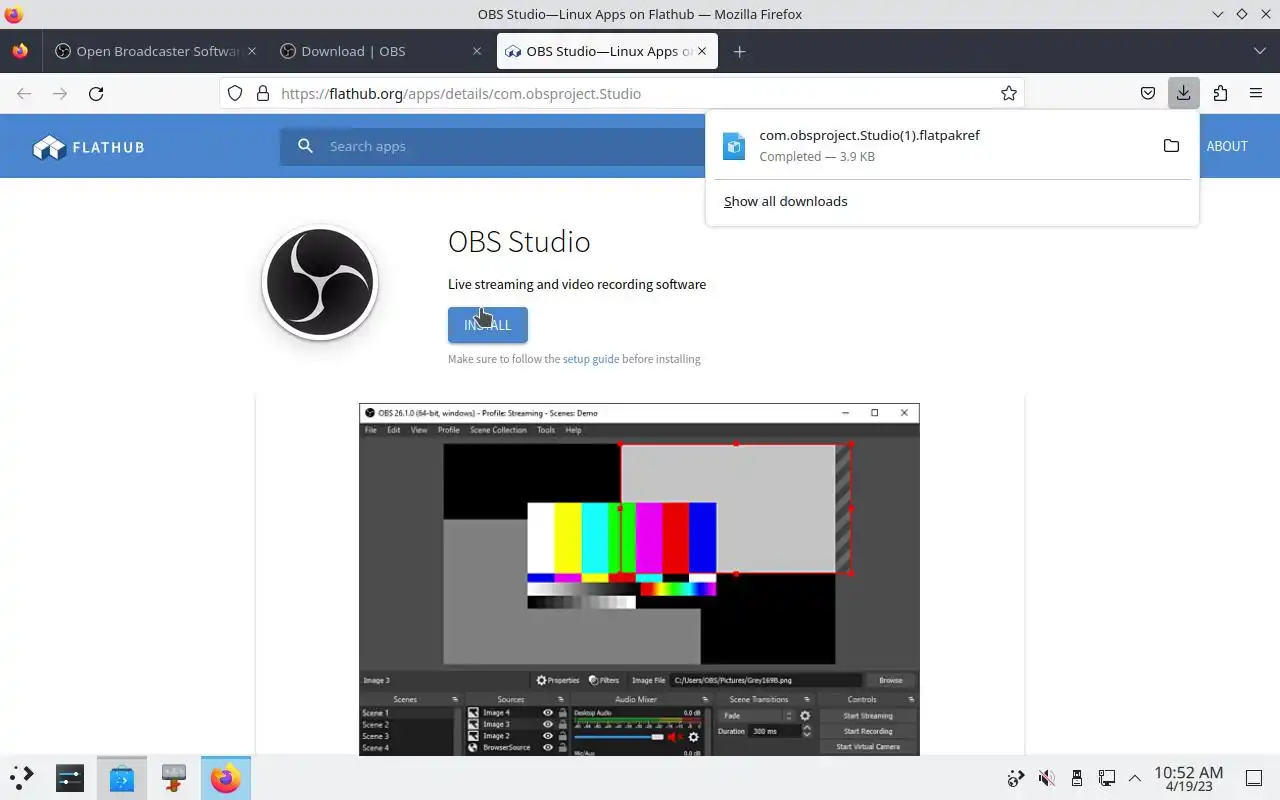
Task: Click the blue INSTALL button for OBS Studio
Action: point(487,325)
